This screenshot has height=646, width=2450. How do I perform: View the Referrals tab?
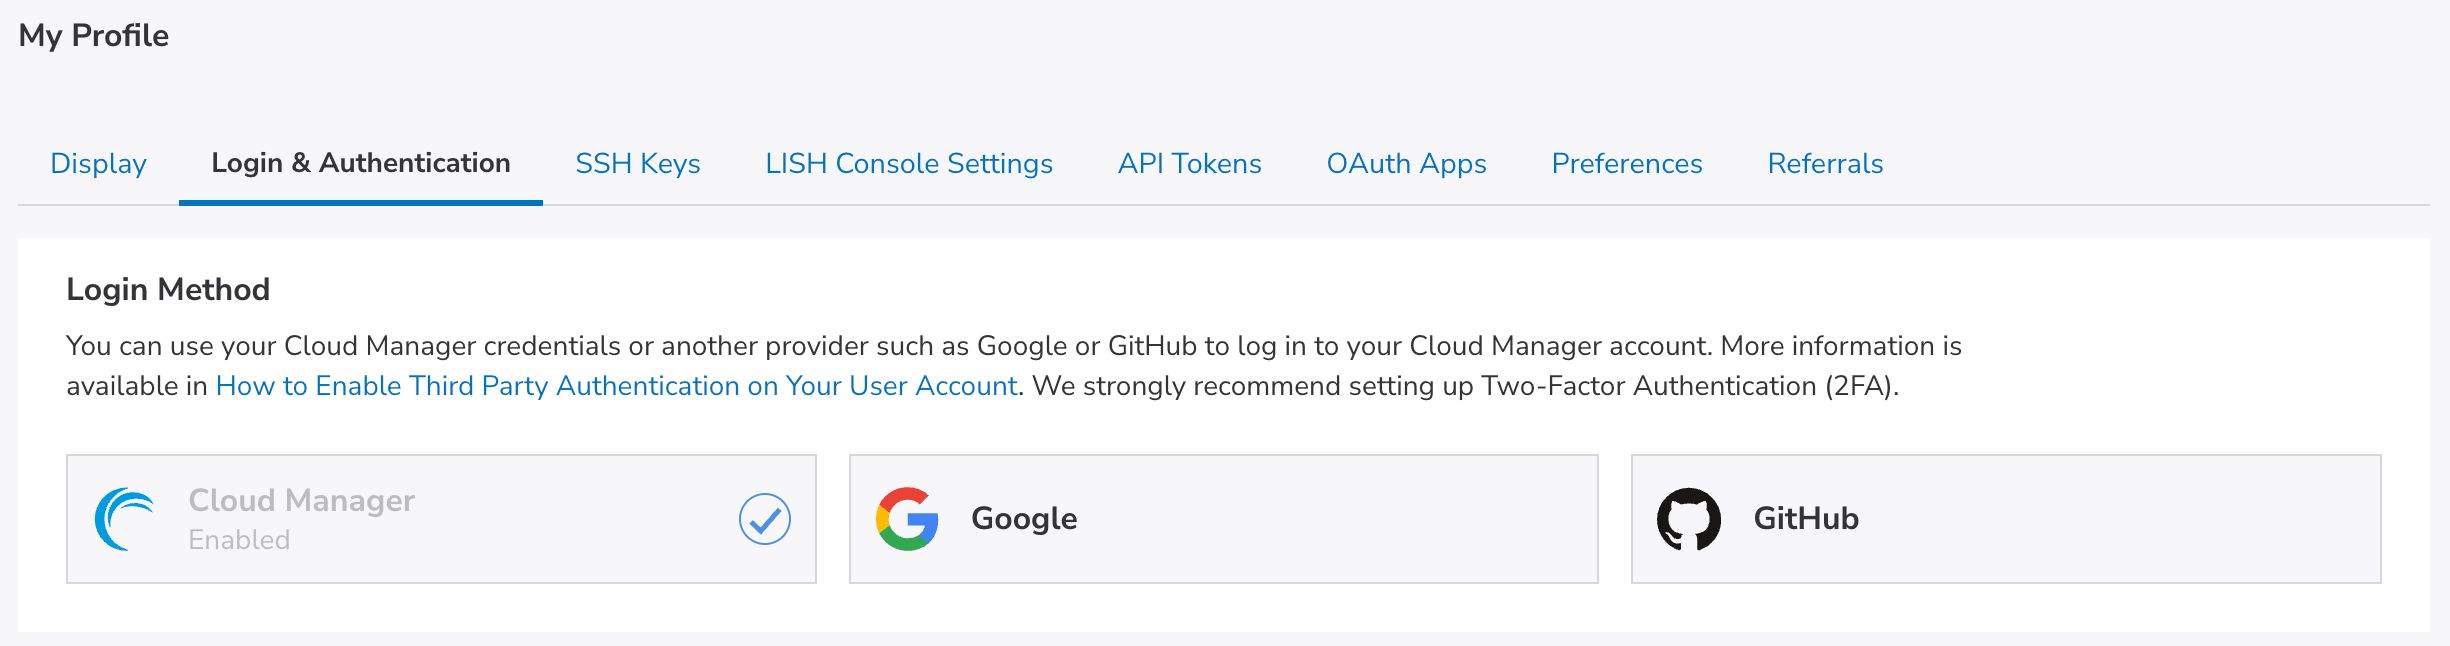[x=1825, y=163]
